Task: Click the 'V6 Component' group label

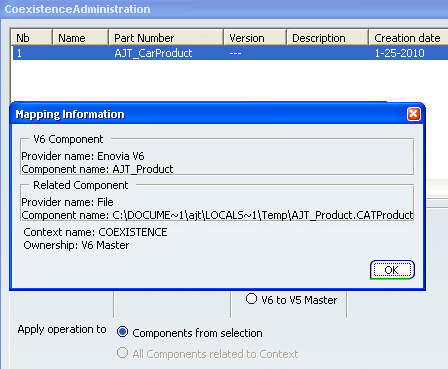Action: (x=68, y=139)
